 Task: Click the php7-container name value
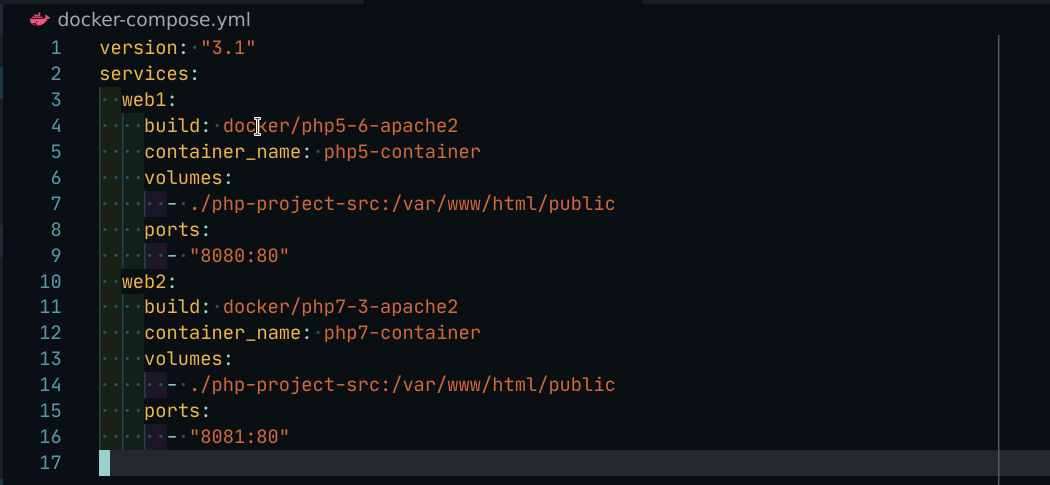pyautogui.click(x=402, y=333)
